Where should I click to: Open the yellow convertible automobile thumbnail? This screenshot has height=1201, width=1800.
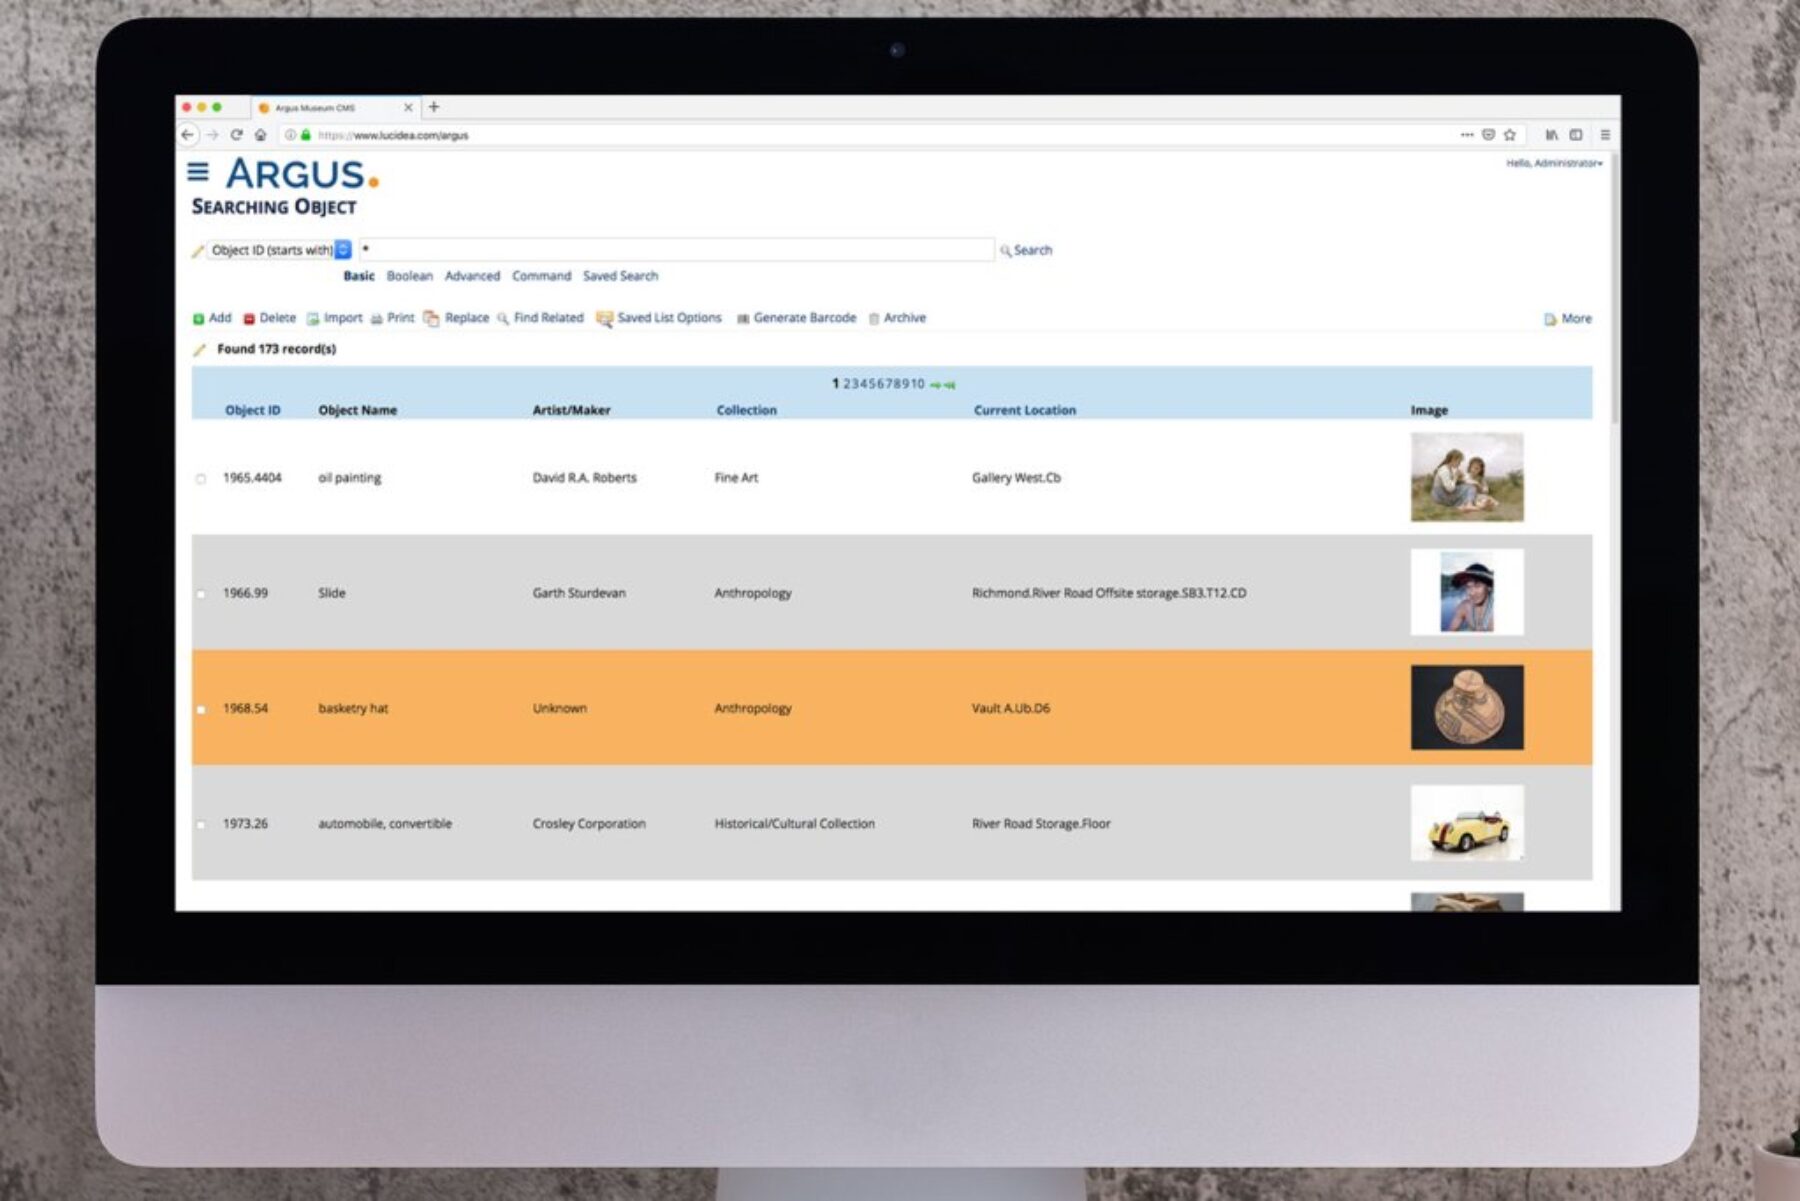pyautogui.click(x=1466, y=823)
